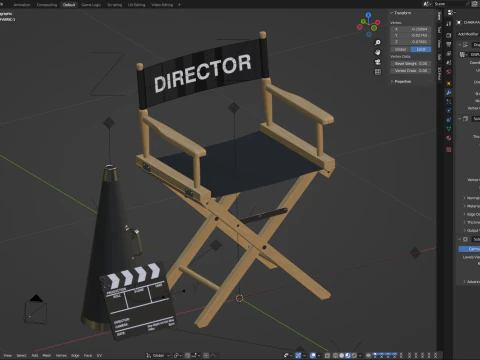The image size is (480, 360).
Task: Click the pan hand viewport icon
Action: (x=378, y=52)
